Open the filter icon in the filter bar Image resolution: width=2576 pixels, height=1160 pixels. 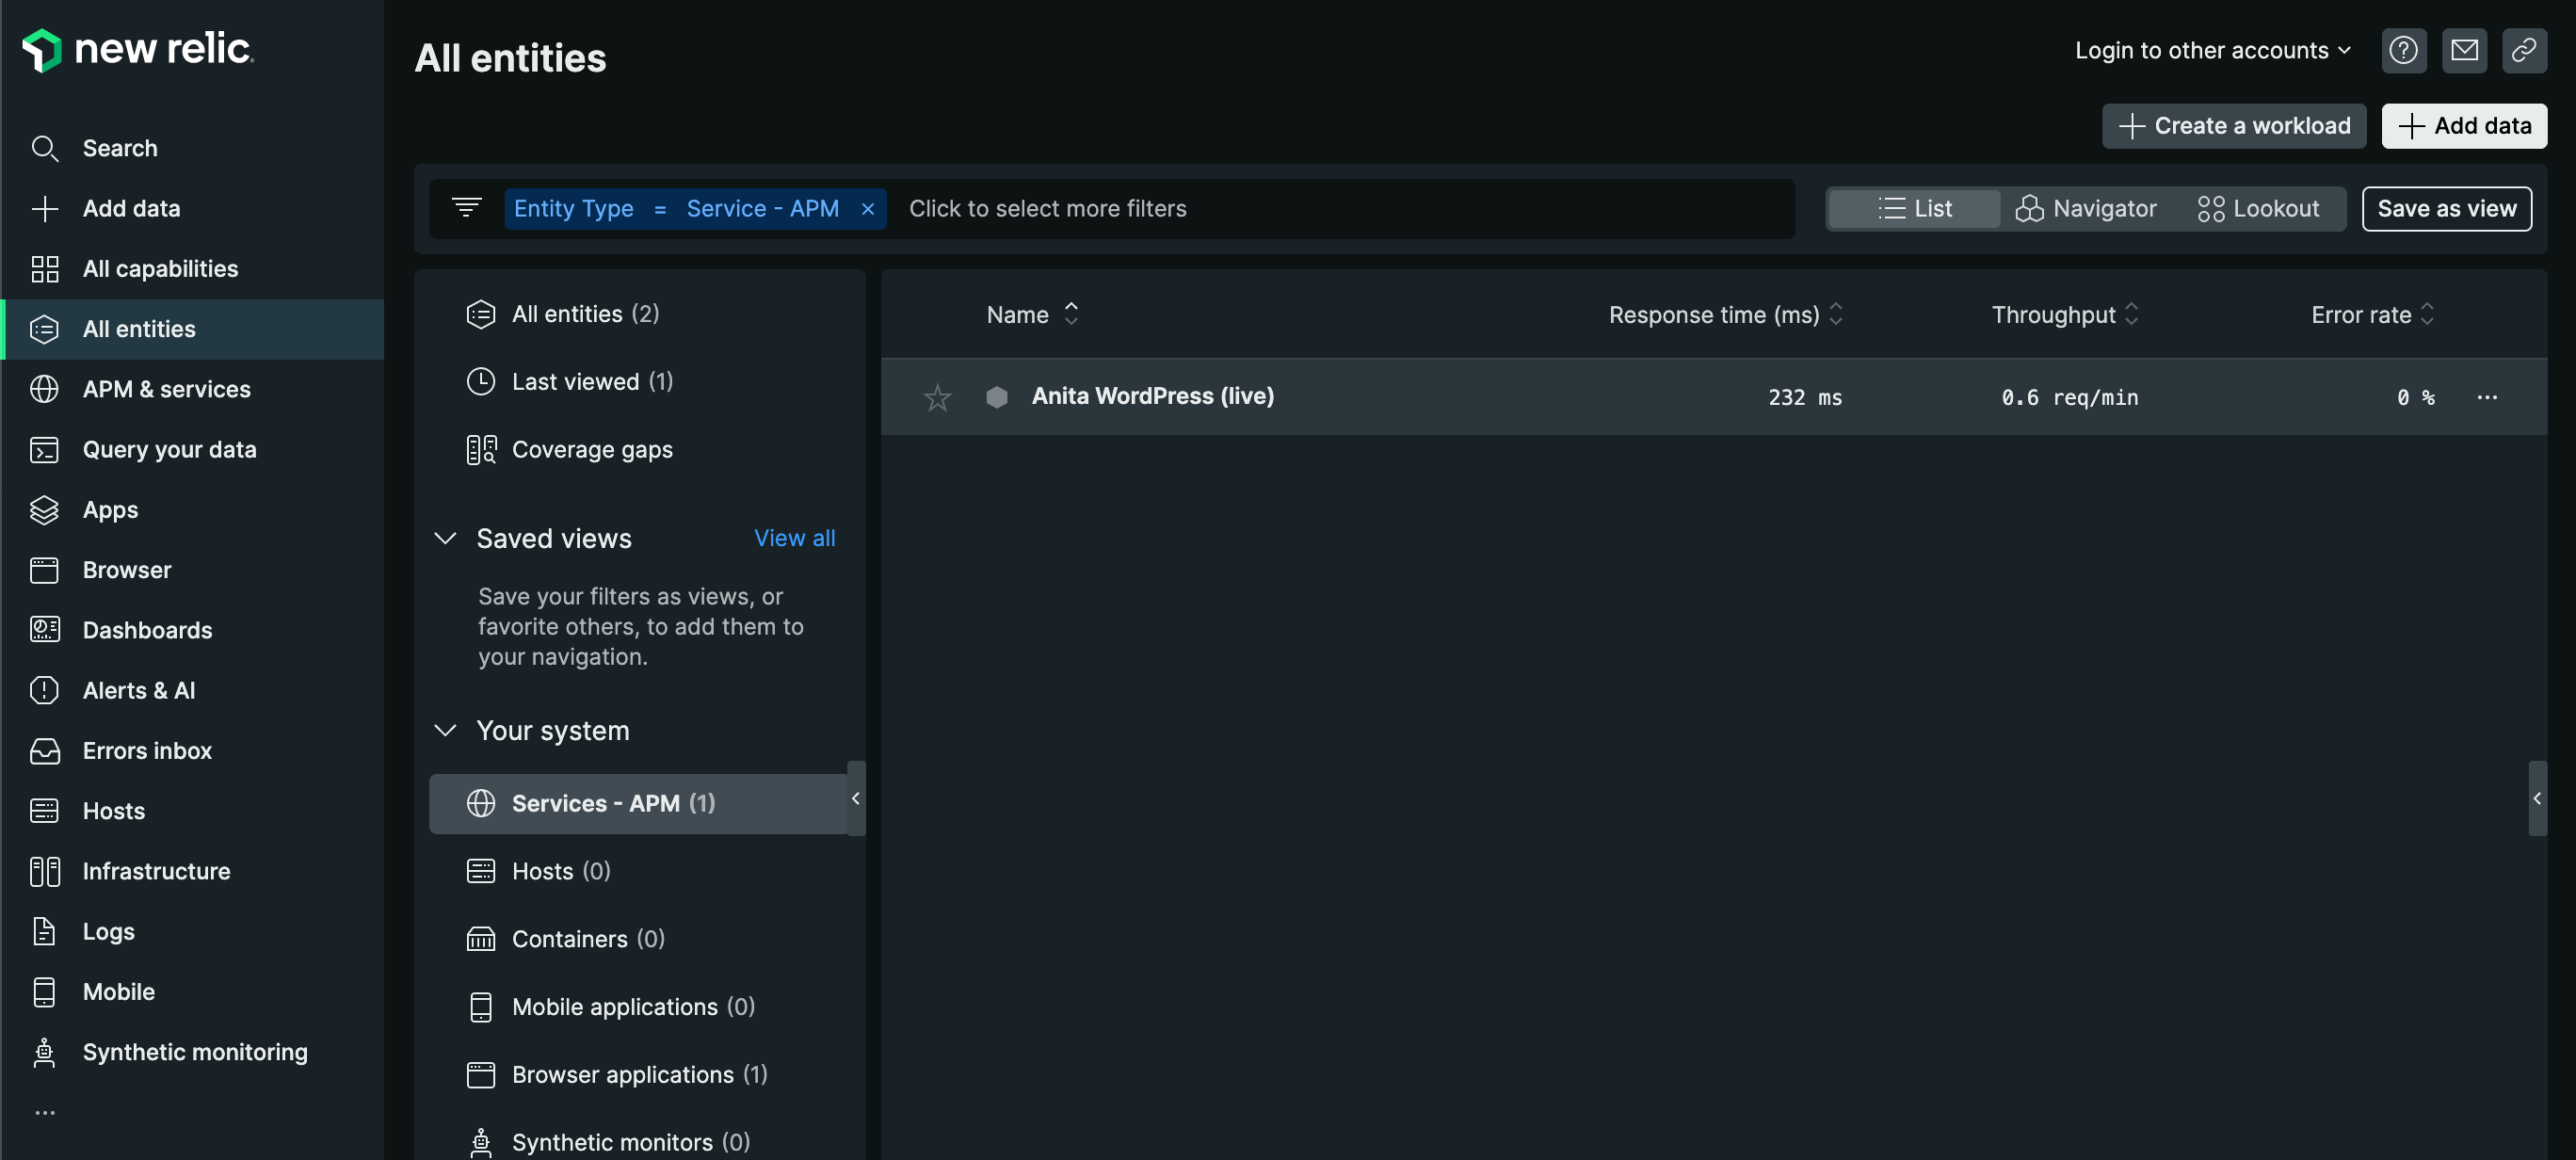click(466, 208)
